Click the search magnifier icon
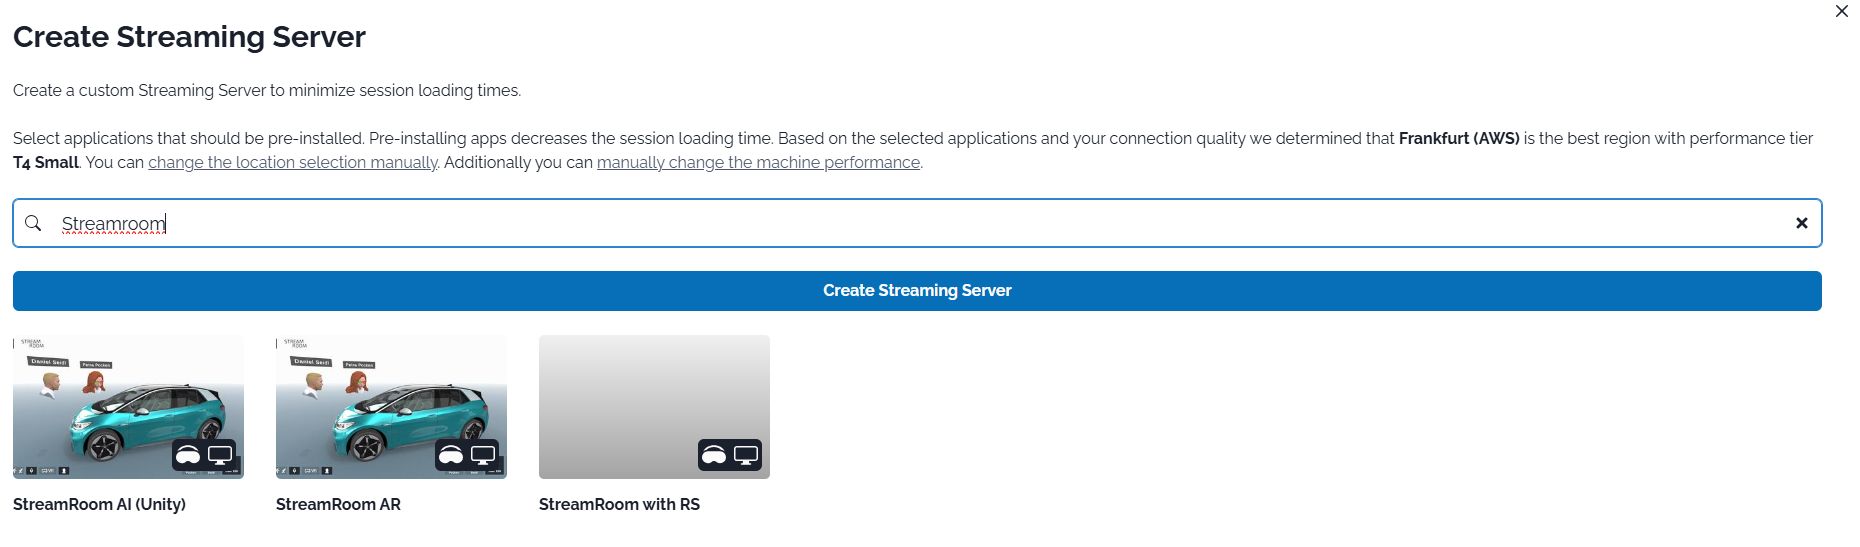Viewport: 1860px width, 547px height. point(33,223)
